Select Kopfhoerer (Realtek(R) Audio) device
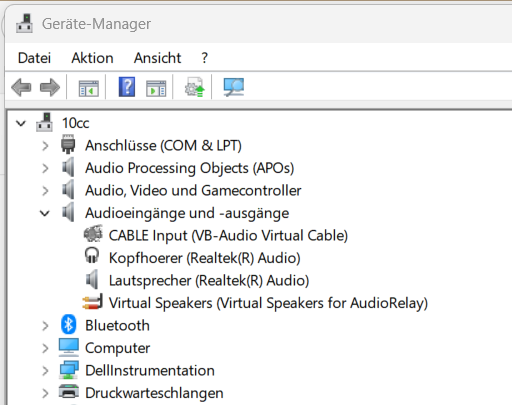512x405 pixels. (205, 258)
